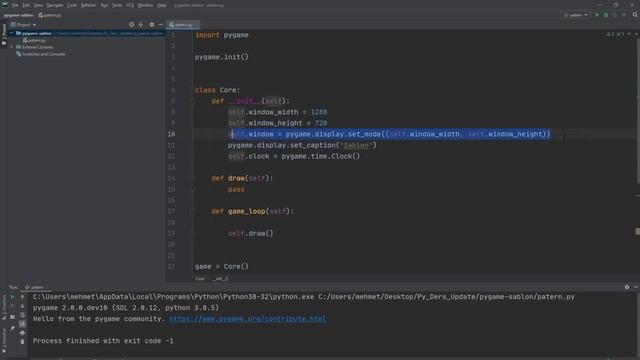
Task: Click the __init__ breadcrumb below editor
Action: pos(221,279)
